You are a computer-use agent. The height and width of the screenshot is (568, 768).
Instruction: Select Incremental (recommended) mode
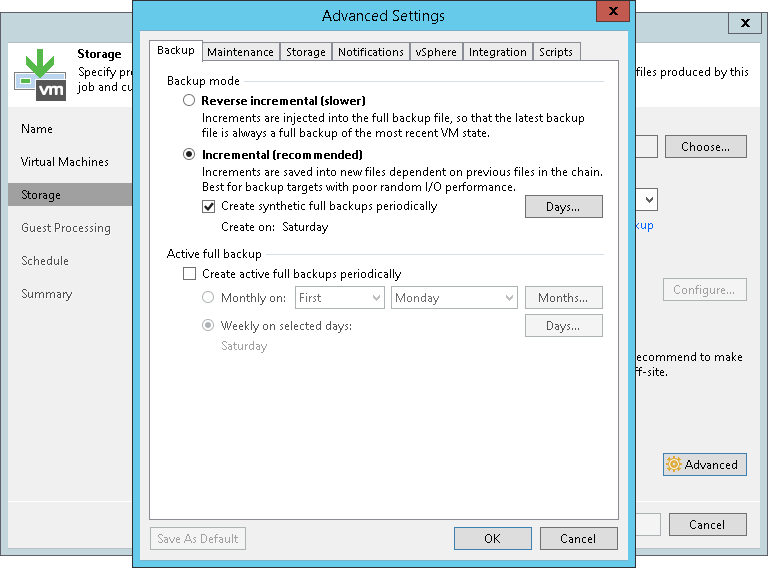pyautogui.click(x=189, y=154)
